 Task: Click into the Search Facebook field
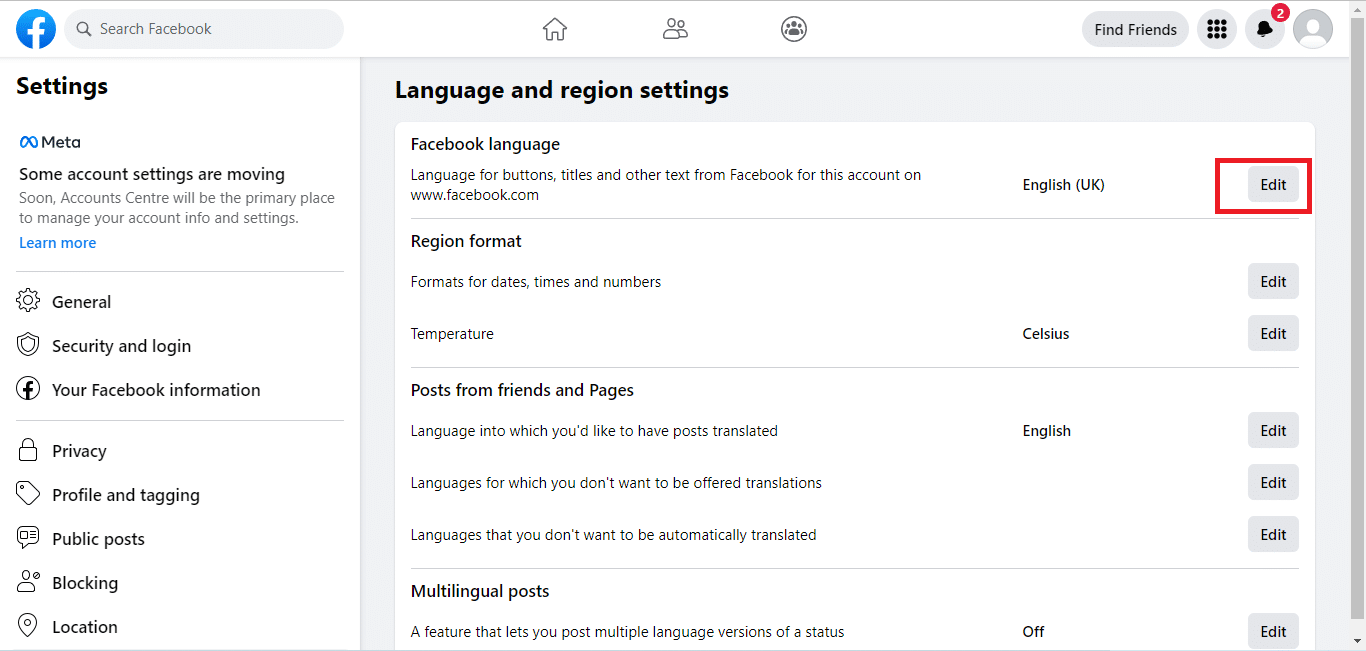pos(204,29)
